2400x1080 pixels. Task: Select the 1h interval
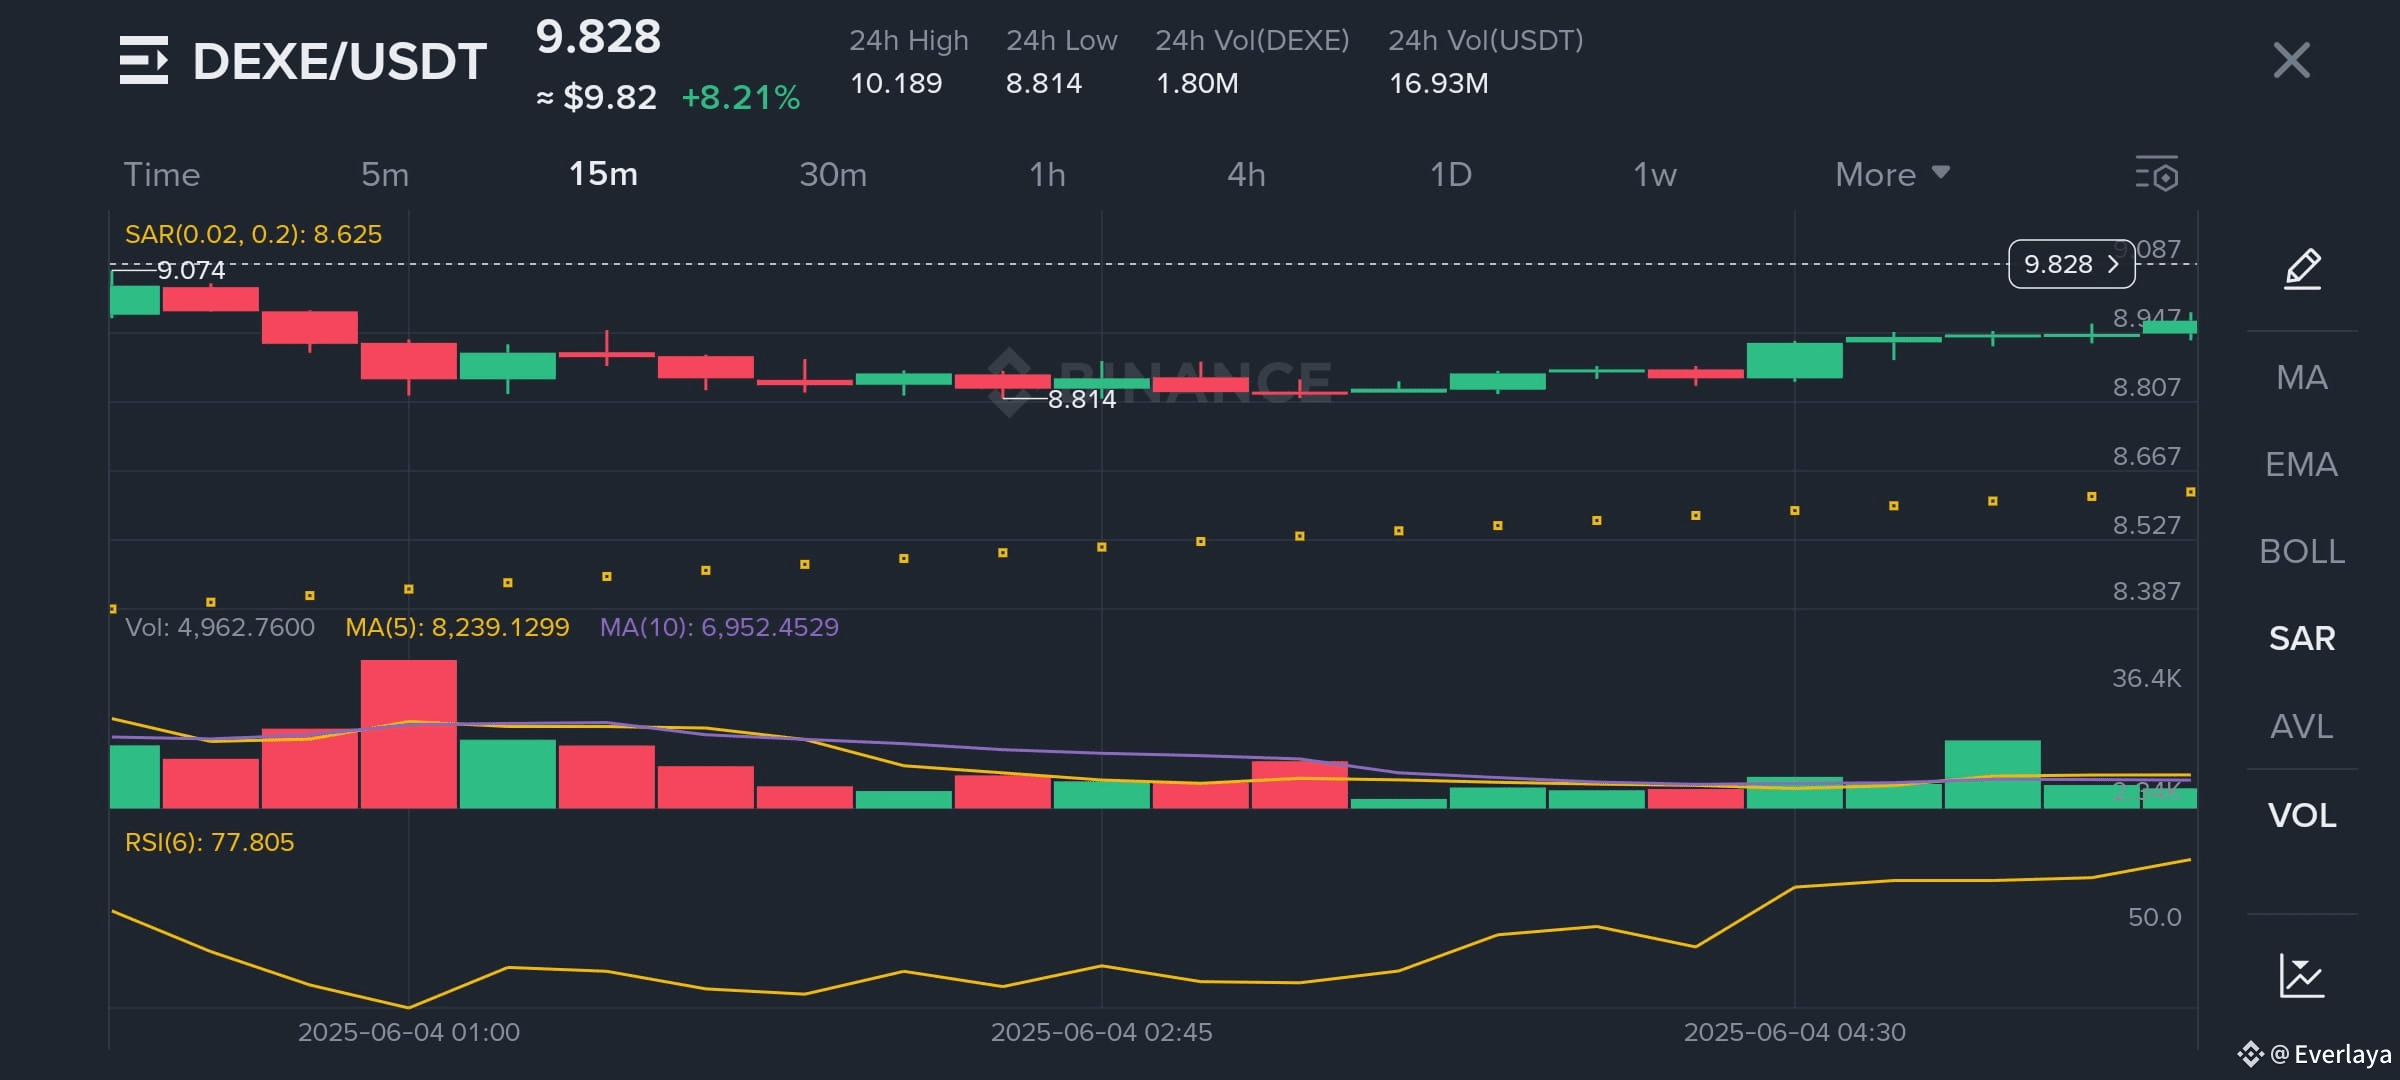(x=1047, y=174)
